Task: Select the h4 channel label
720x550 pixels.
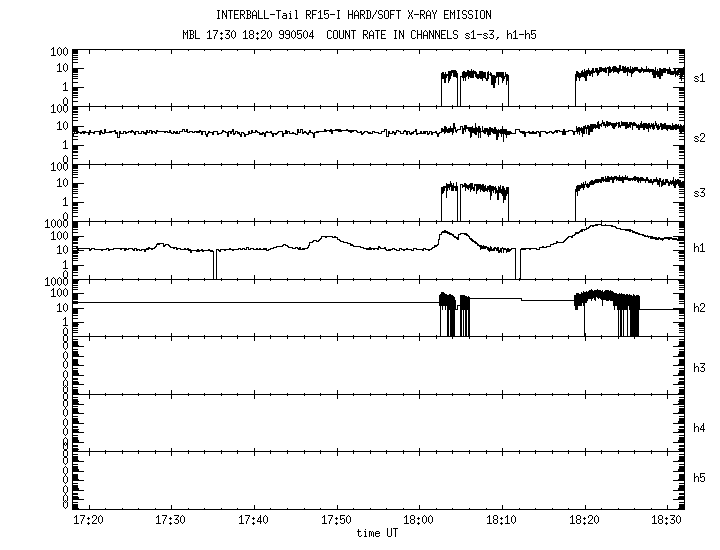Action: (700, 427)
